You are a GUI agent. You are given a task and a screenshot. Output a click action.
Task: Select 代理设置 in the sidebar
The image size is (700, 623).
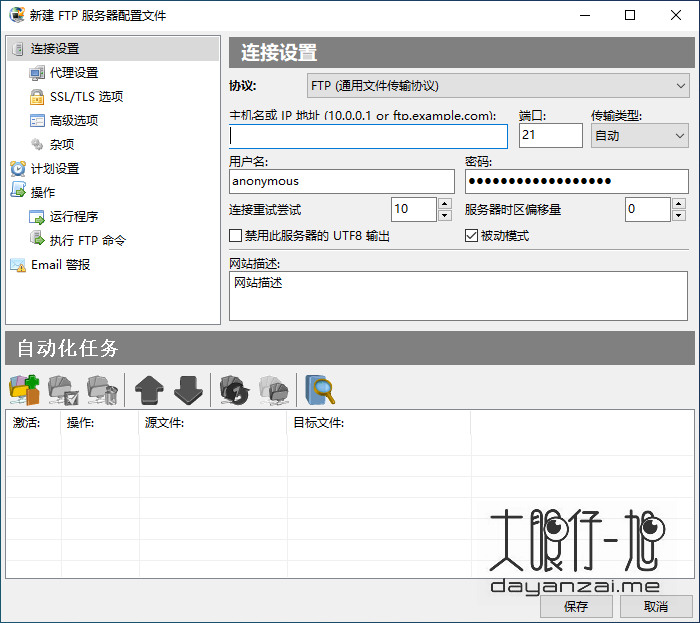74,73
